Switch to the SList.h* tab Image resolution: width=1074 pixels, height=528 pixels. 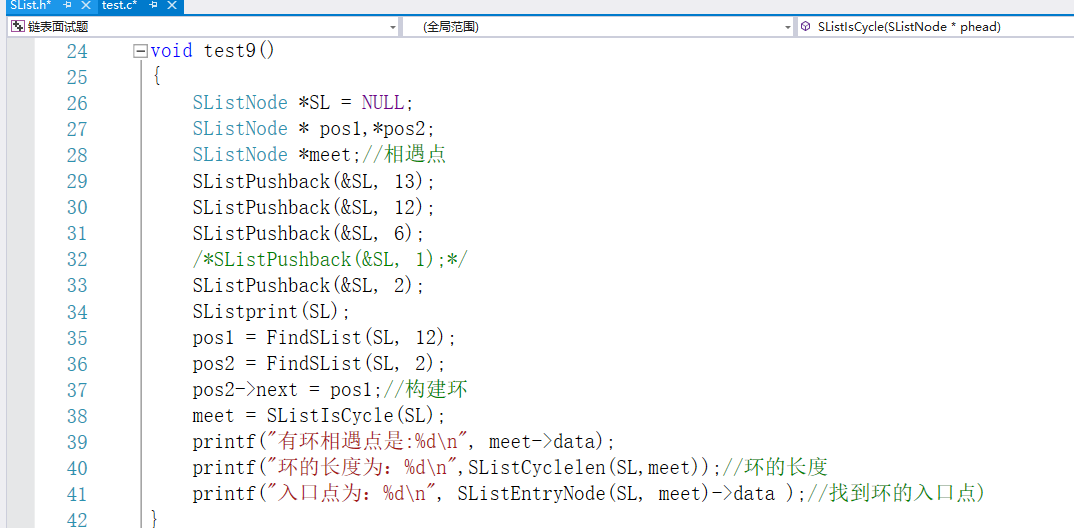coord(32,5)
